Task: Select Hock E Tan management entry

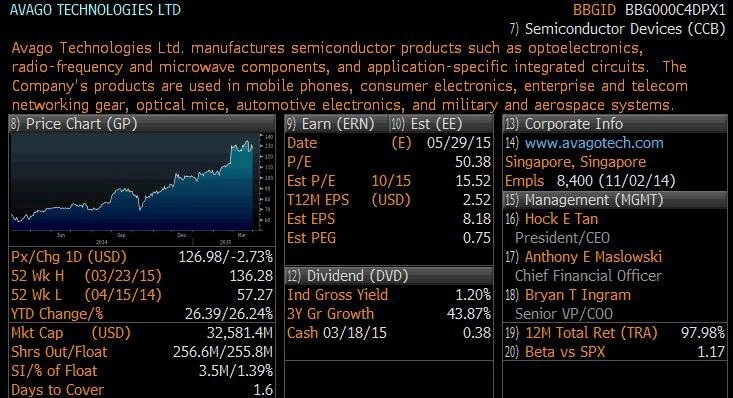Action: pyautogui.click(x=561, y=219)
